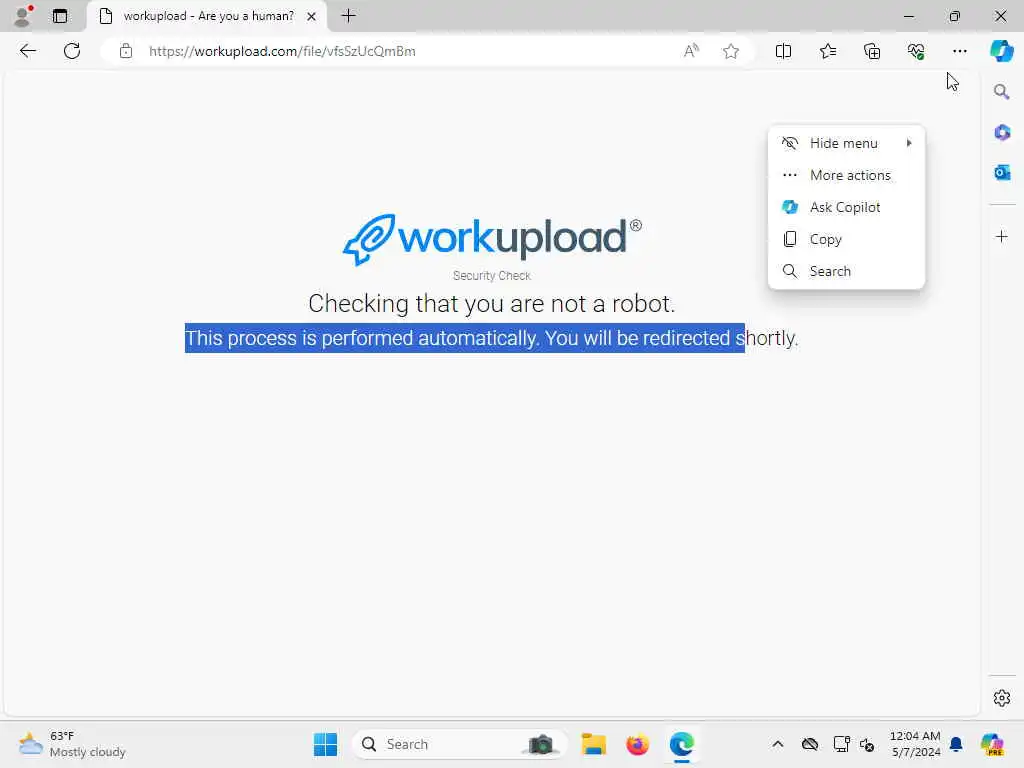Open Split screen icon

click(783, 51)
